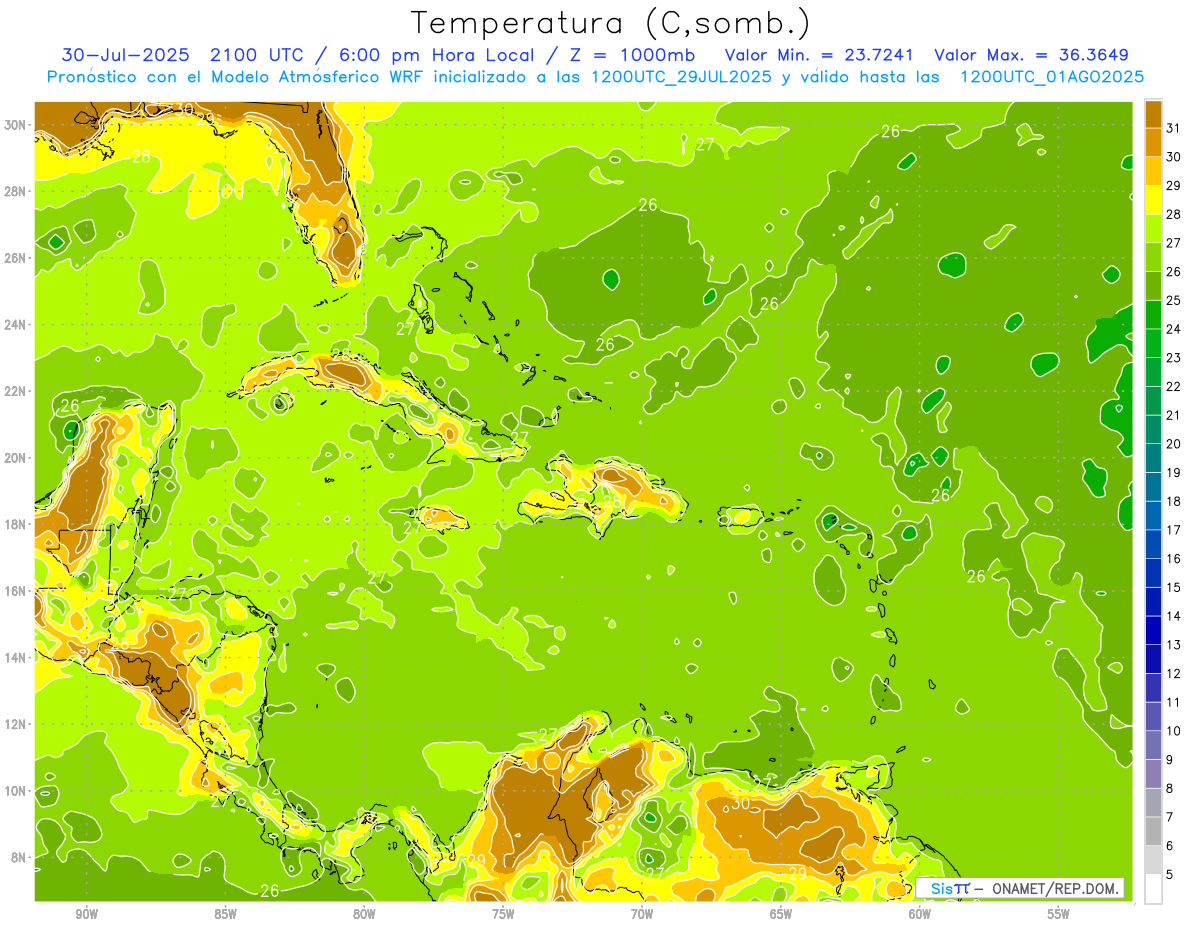Click the '60W' longitude axis label
Screen dimensions: 1200x927
pyautogui.click(x=920, y=914)
